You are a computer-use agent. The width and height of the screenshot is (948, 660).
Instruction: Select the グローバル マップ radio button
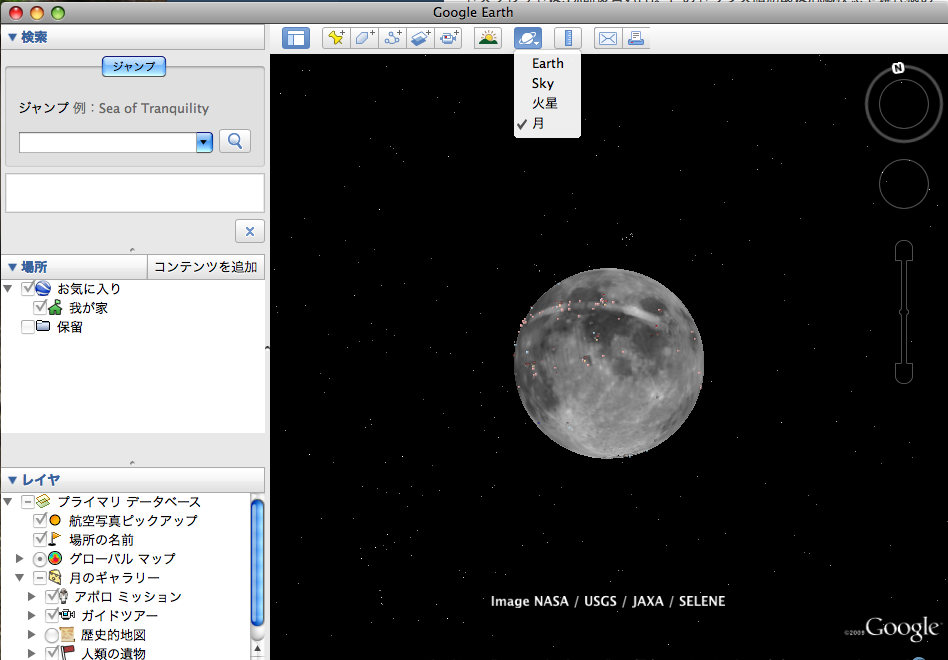(40, 558)
